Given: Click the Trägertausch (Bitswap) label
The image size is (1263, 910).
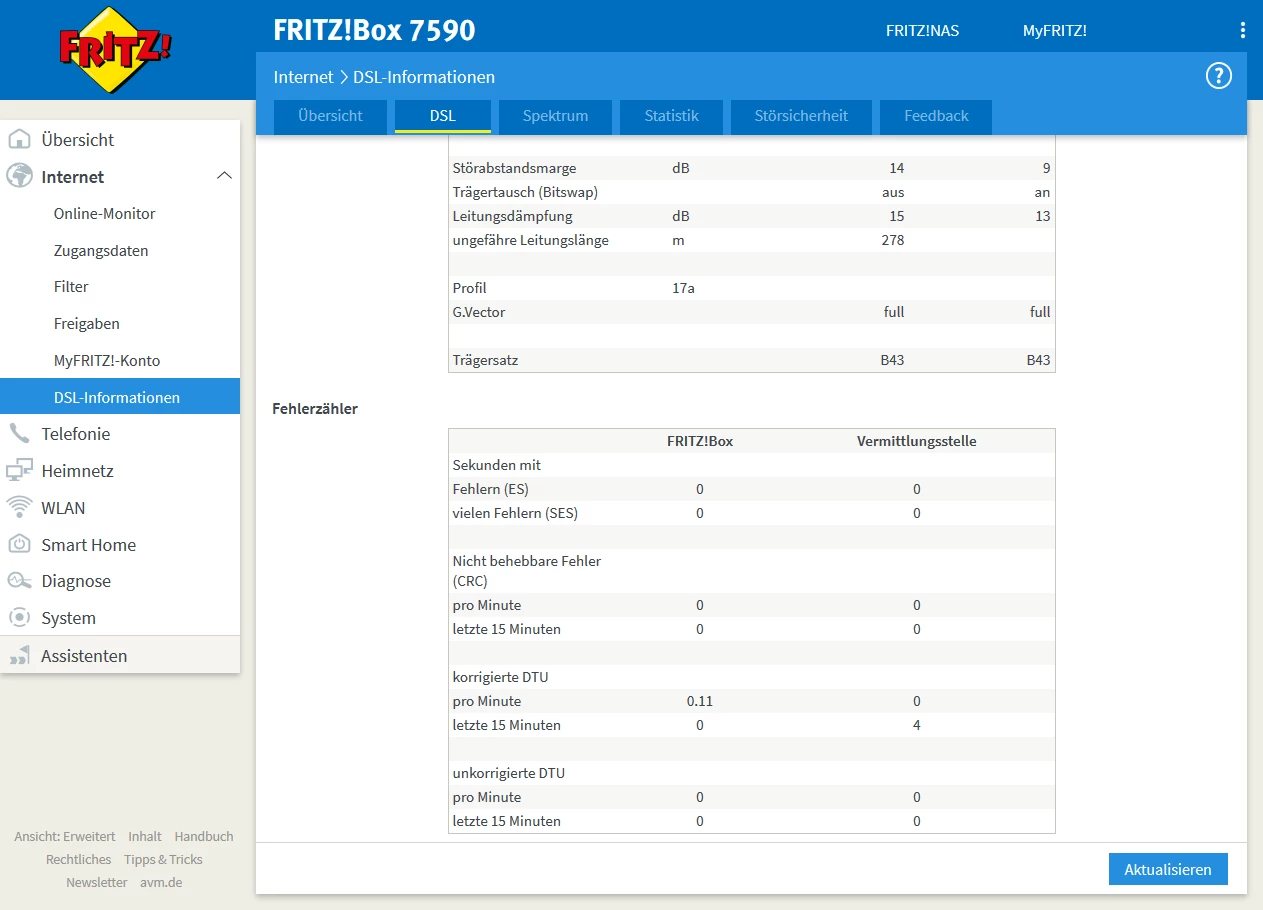Looking at the screenshot, I should point(525,192).
